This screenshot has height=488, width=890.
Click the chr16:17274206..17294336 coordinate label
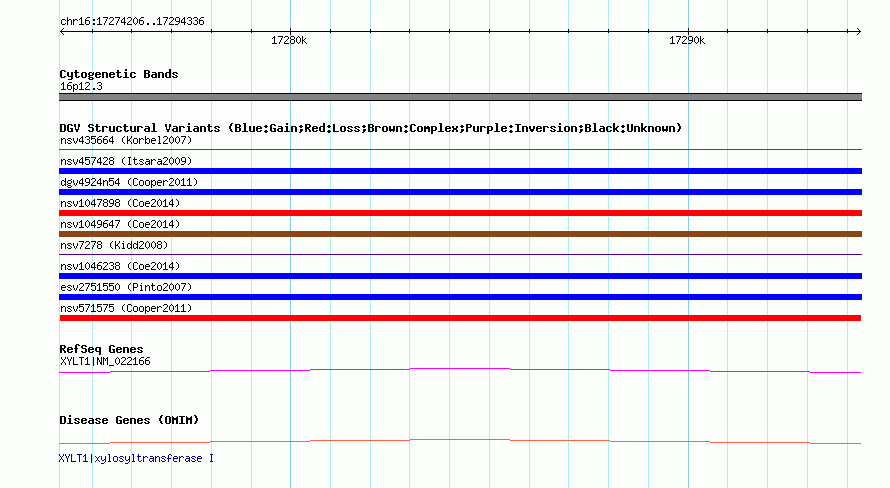click(x=132, y=22)
